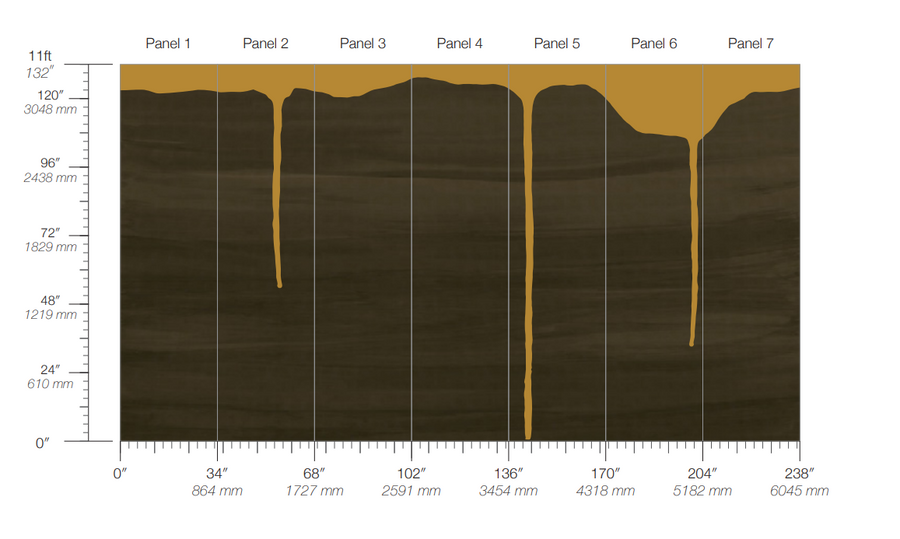Select the 238″ width label
Image resolution: width=900 pixels, height=539 pixels.
pos(800,474)
